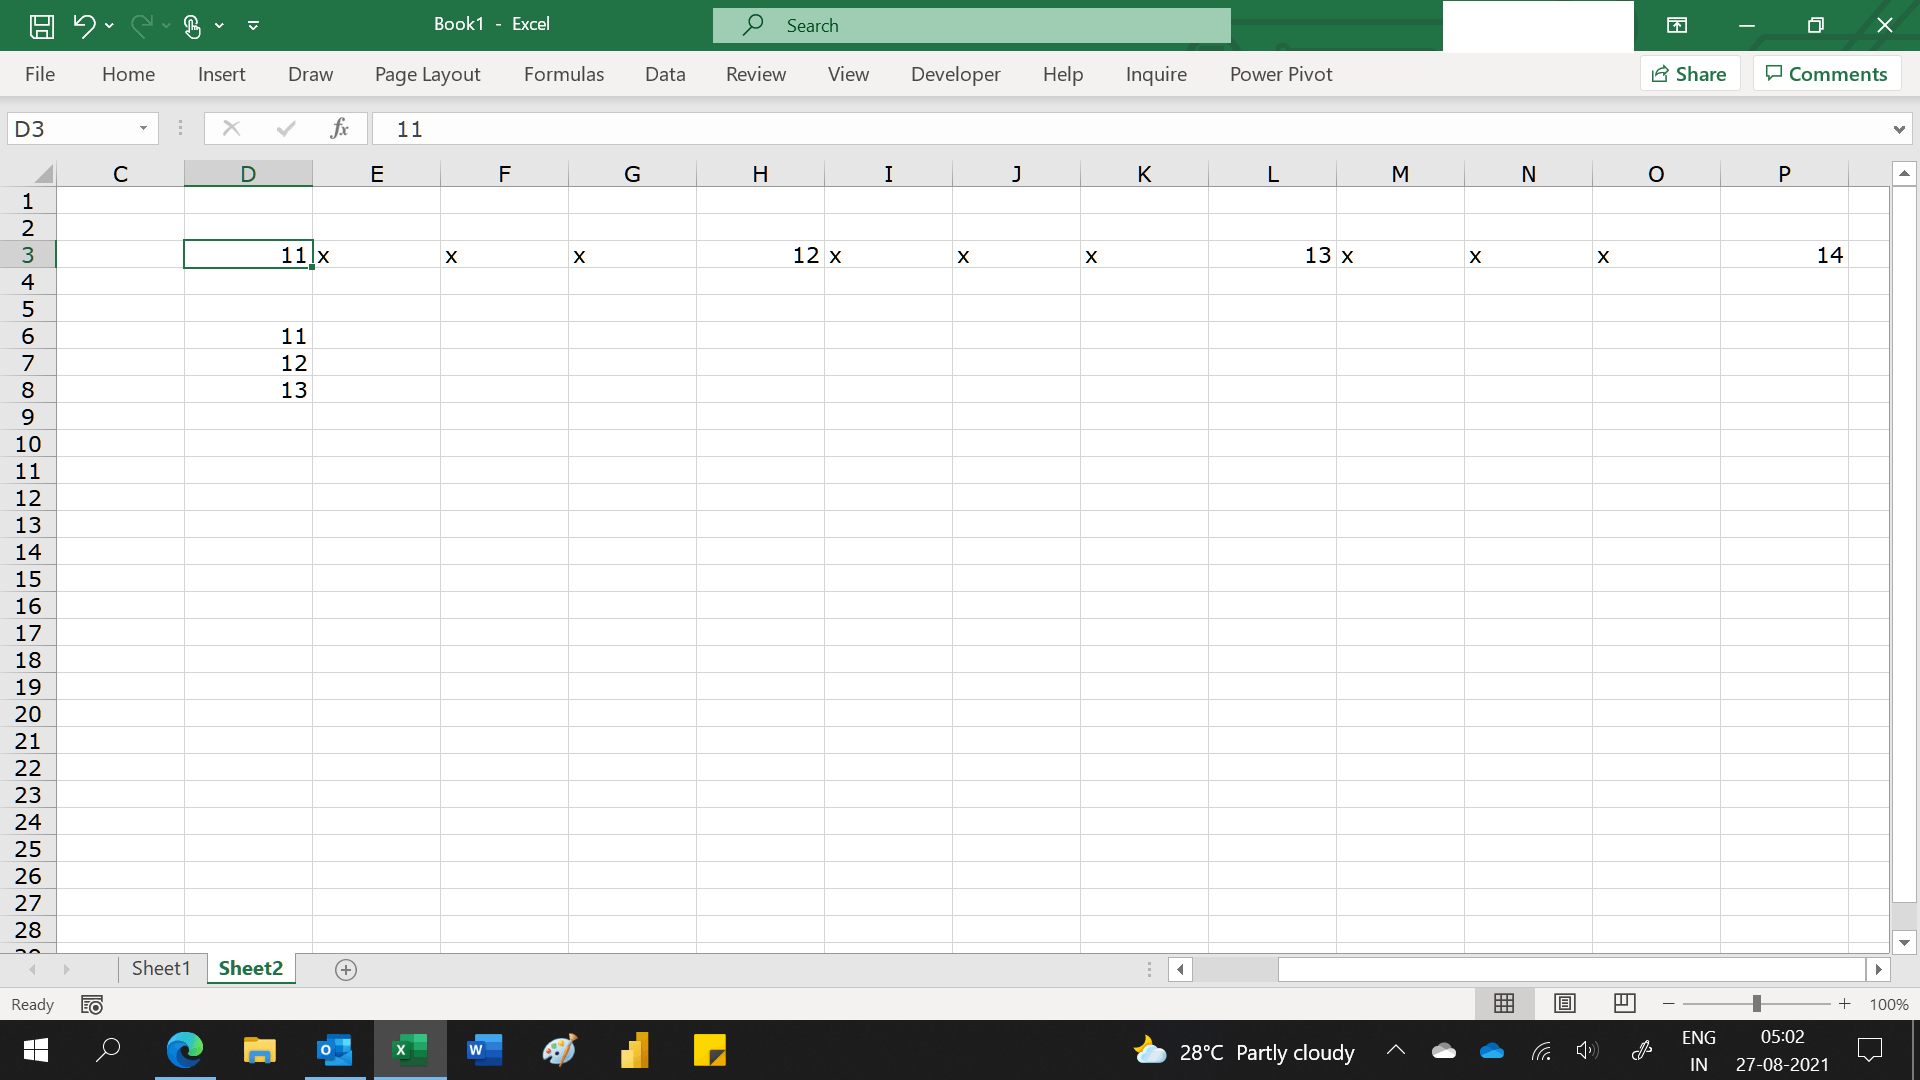The image size is (1920, 1080).
Task: Click Touch/Mouse Mode icon in toolbar
Action: [192, 26]
